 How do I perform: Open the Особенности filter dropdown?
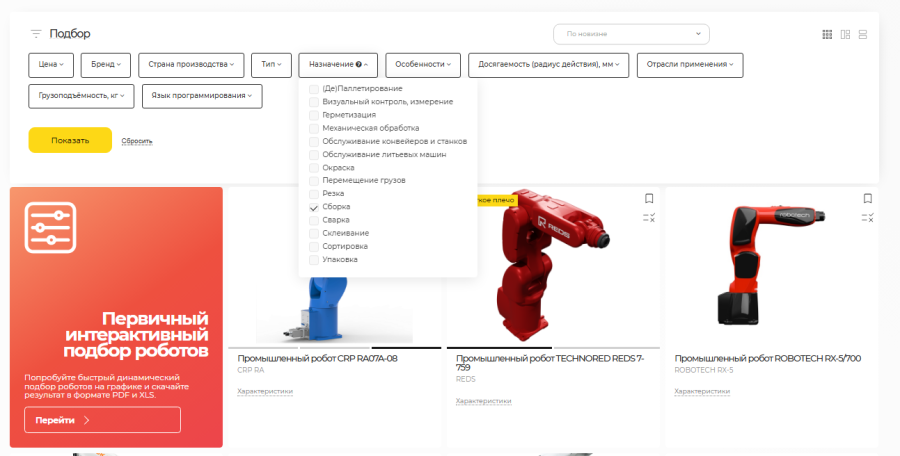[x=423, y=65]
